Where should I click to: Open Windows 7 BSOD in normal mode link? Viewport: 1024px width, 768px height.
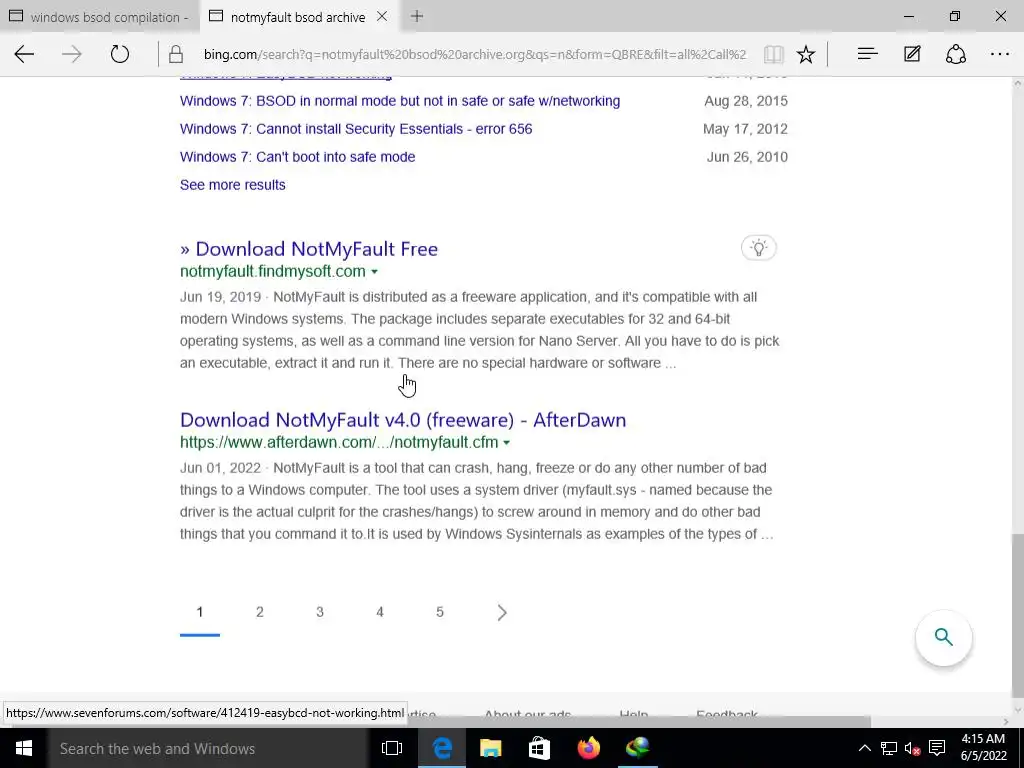pos(400,101)
